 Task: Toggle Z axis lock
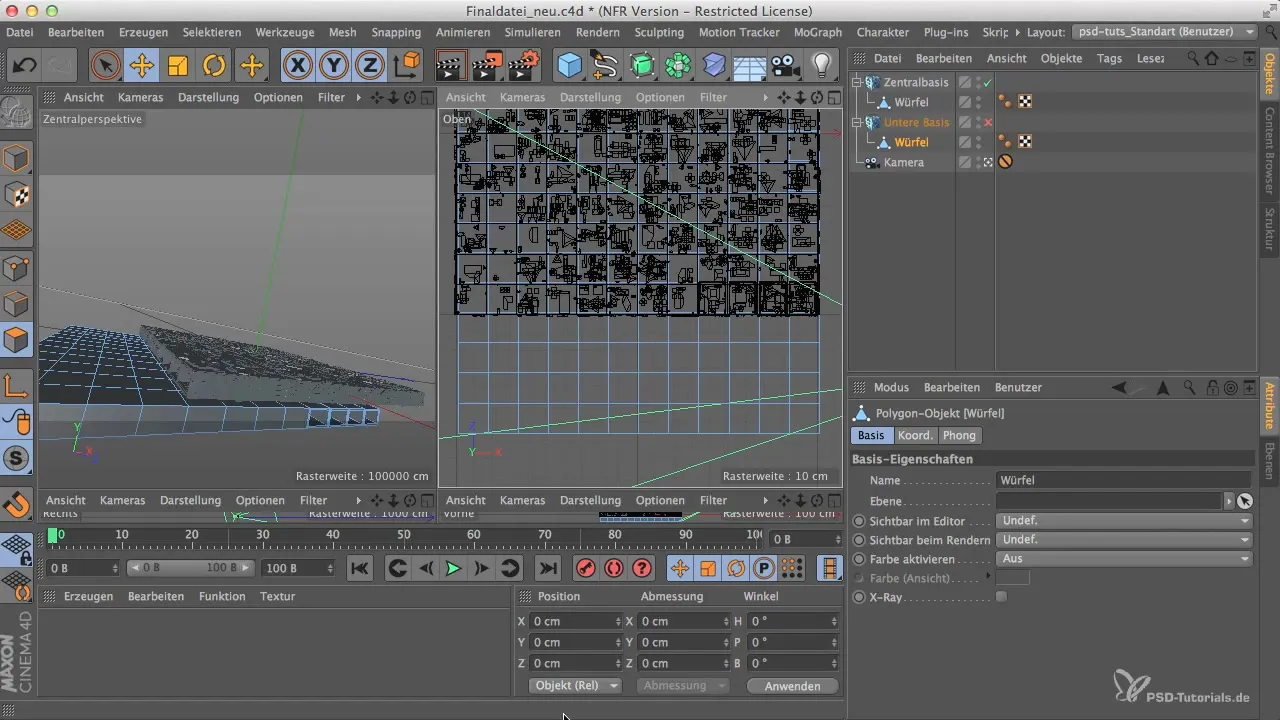click(x=370, y=66)
